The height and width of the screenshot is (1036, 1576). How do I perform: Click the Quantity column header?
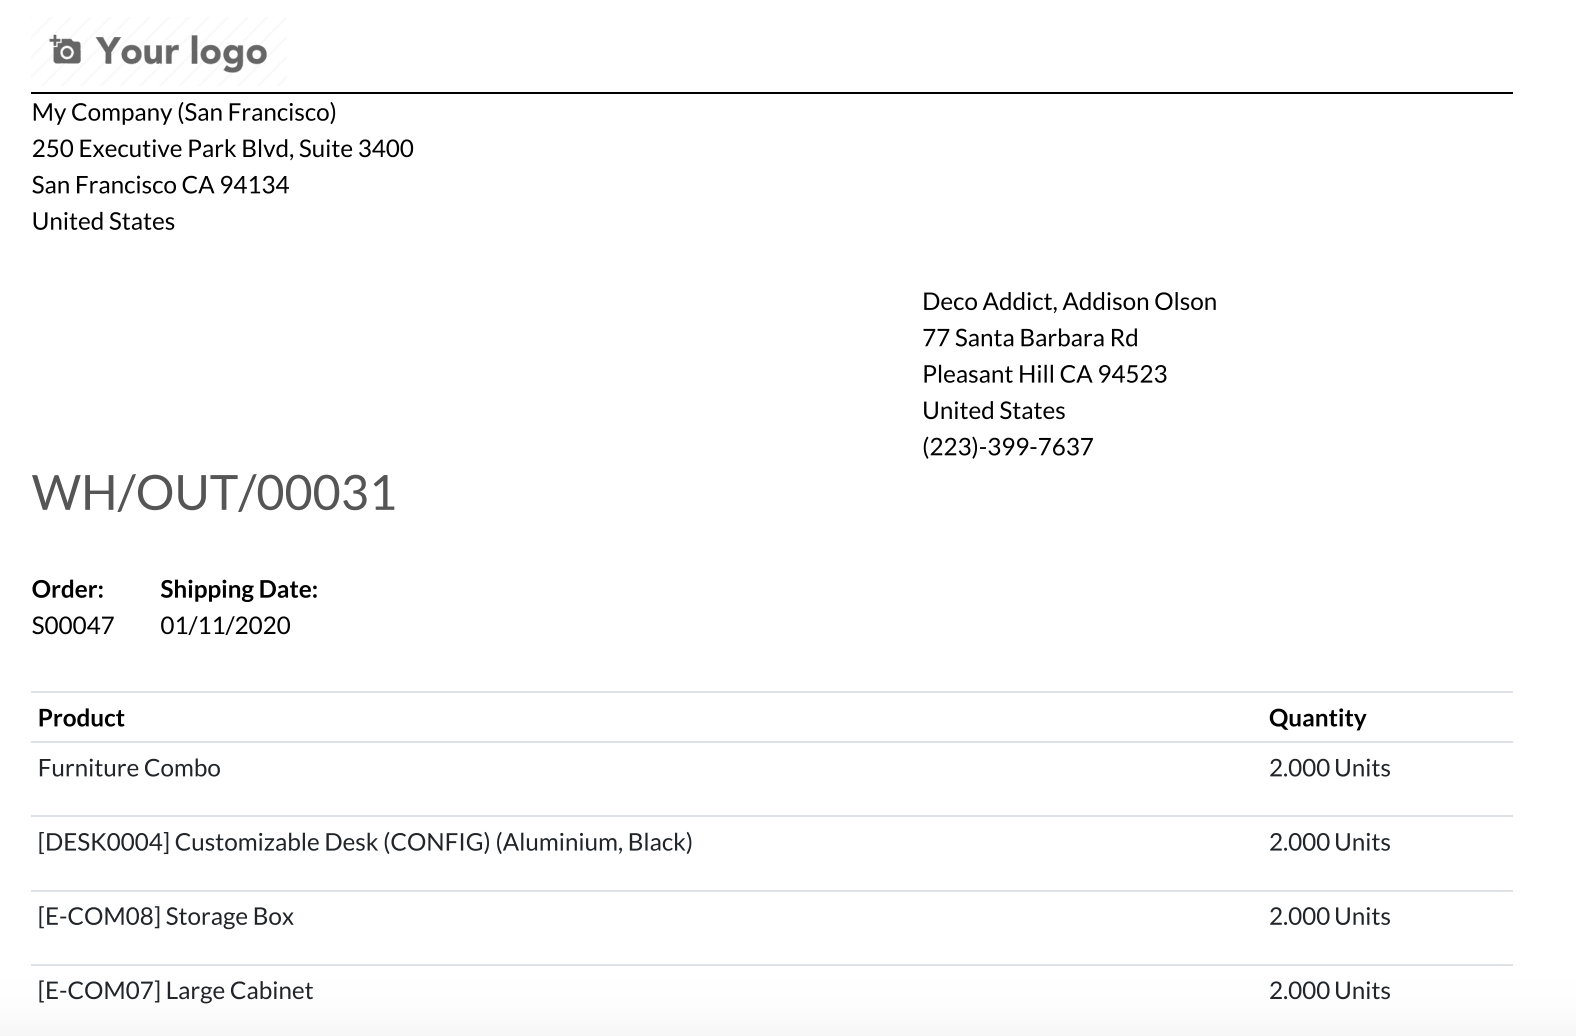(1317, 718)
